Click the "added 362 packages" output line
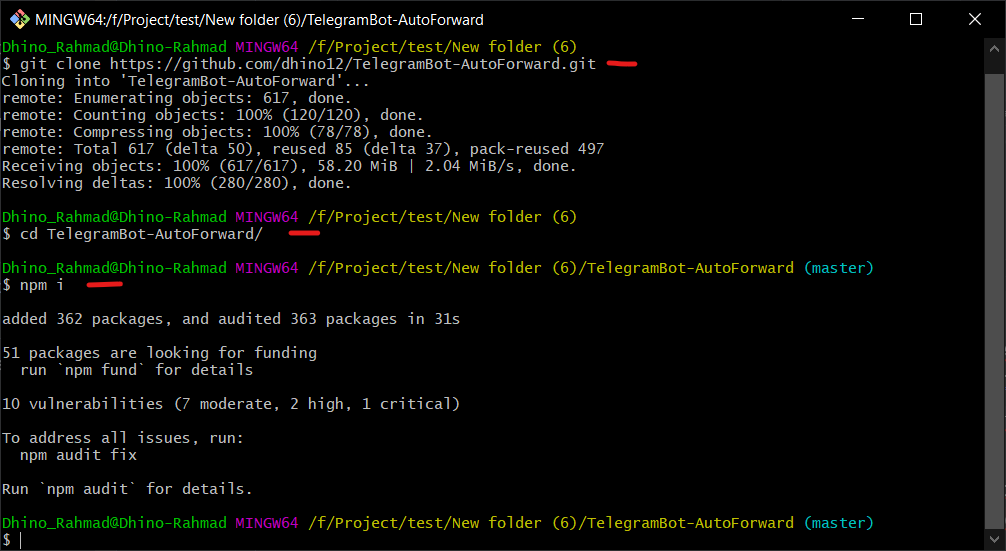 (x=231, y=319)
